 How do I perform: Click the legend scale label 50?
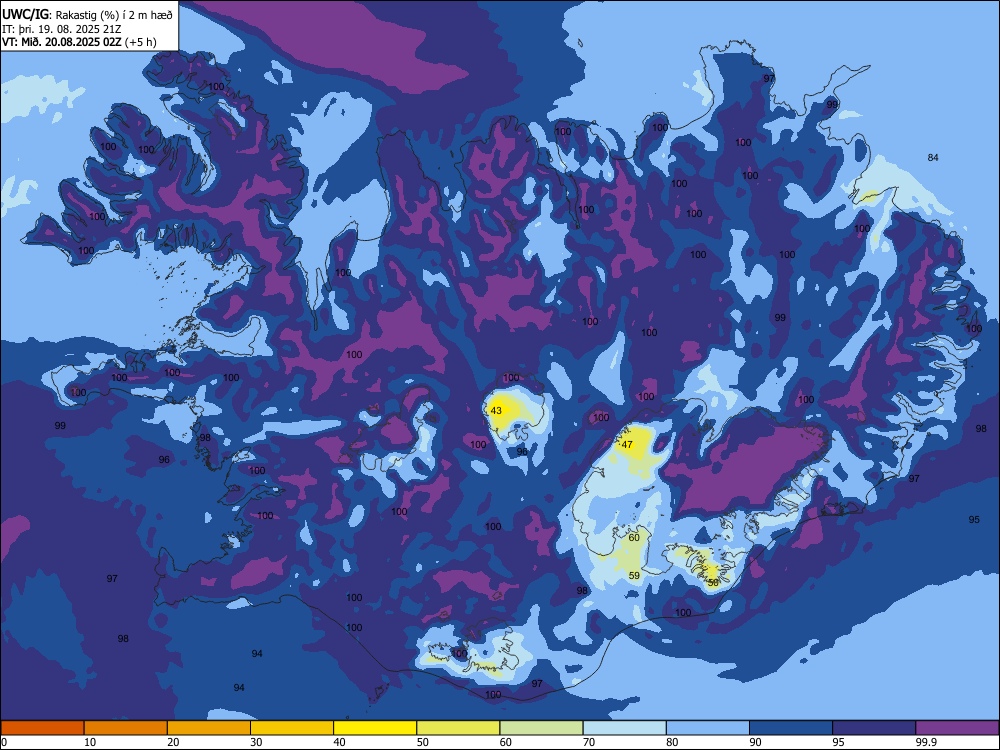coord(423,742)
